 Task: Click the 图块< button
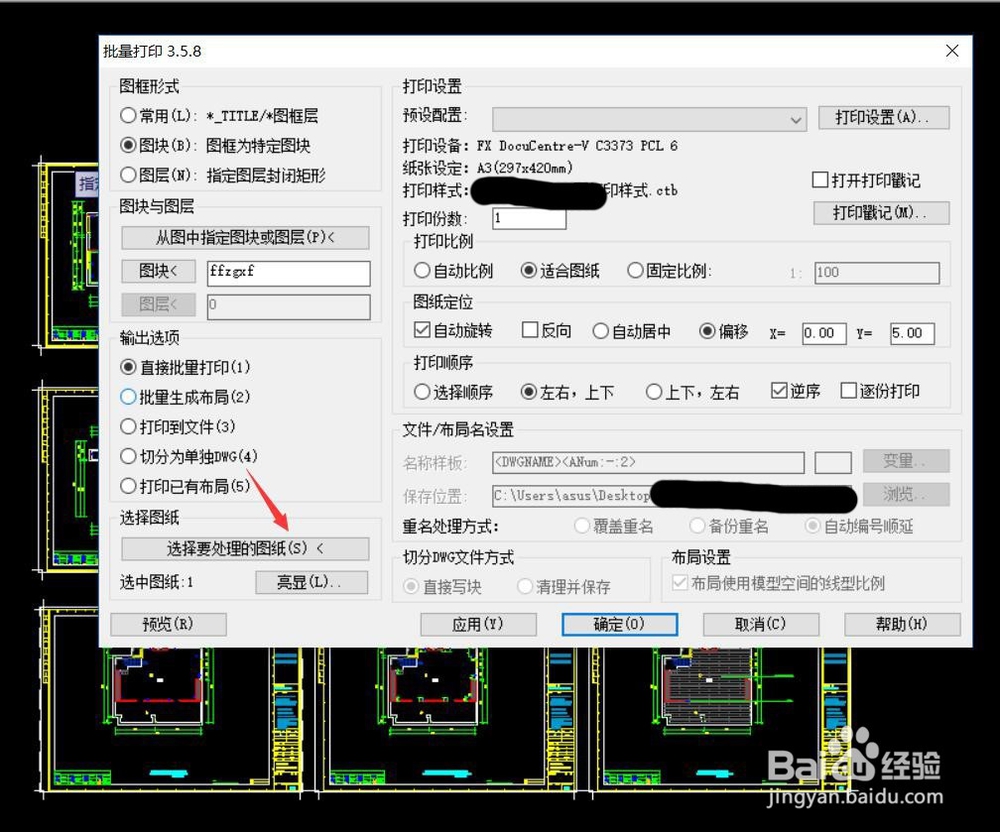[x=158, y=272]
